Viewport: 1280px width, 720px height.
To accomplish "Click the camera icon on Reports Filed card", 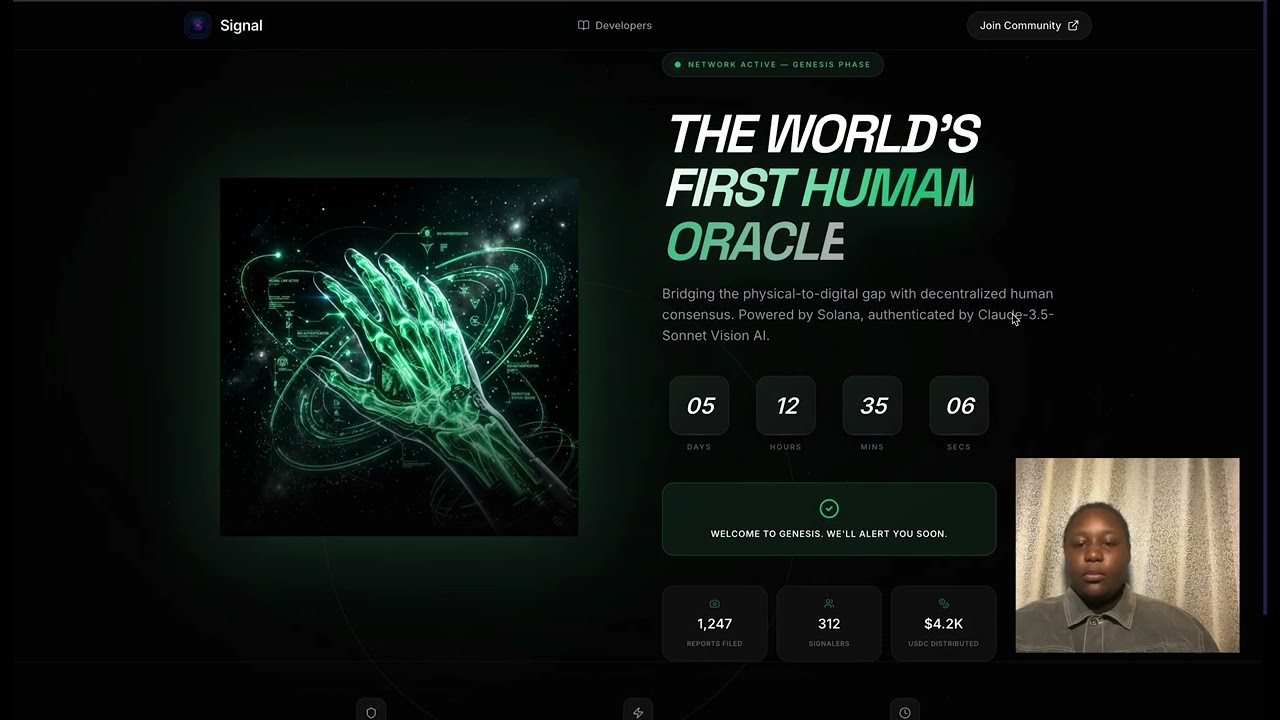I will click(x=714, y=604).
